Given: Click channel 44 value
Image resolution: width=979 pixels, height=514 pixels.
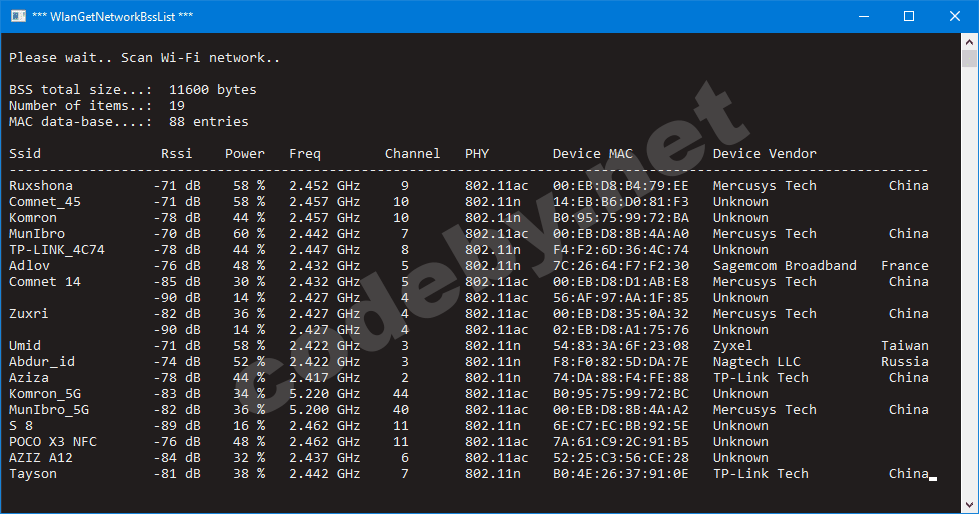Looking at the screenshot, I should [401, 394].
